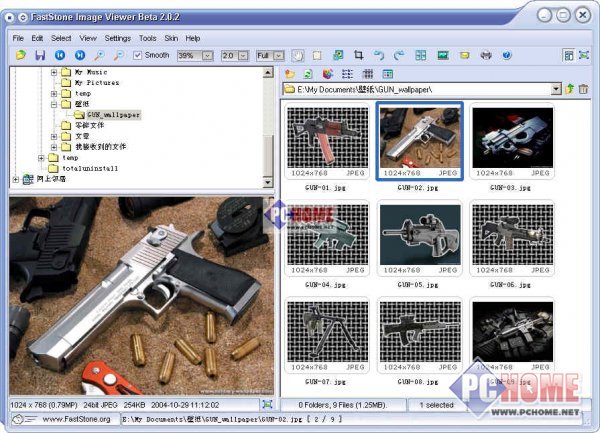
Task: Select the Crop tool
Action: click(358, 55)
